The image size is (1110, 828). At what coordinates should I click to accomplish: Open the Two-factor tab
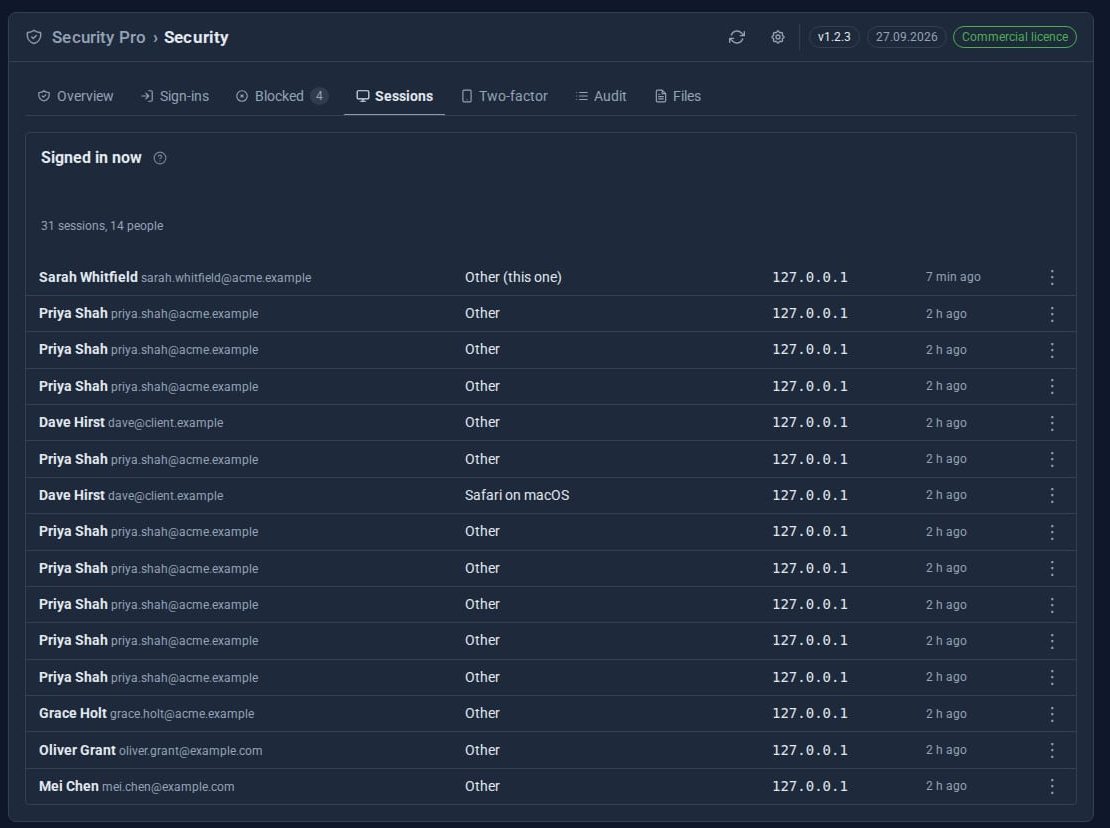[x=505, y=96]
